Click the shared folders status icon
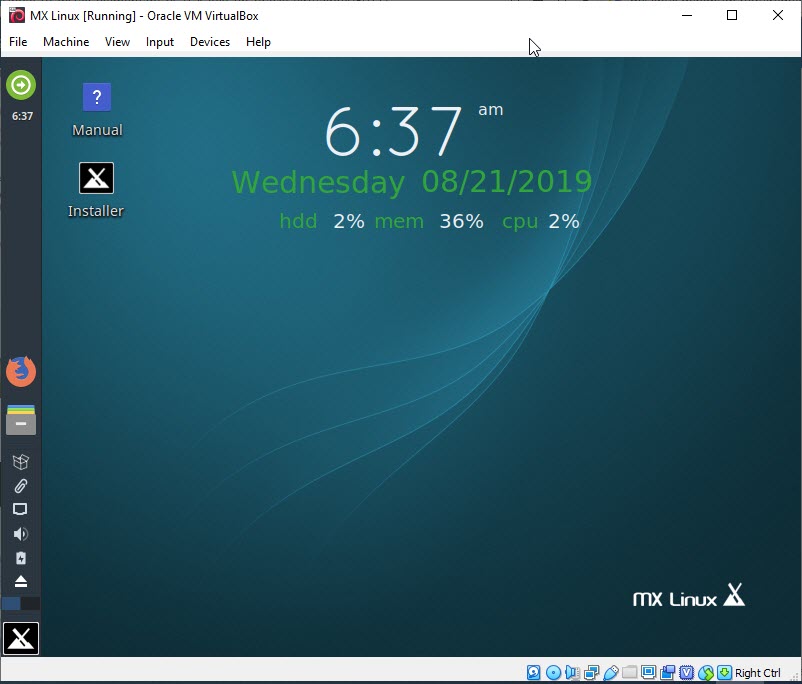This screenshot has height=684, width=802. (629, 672)
